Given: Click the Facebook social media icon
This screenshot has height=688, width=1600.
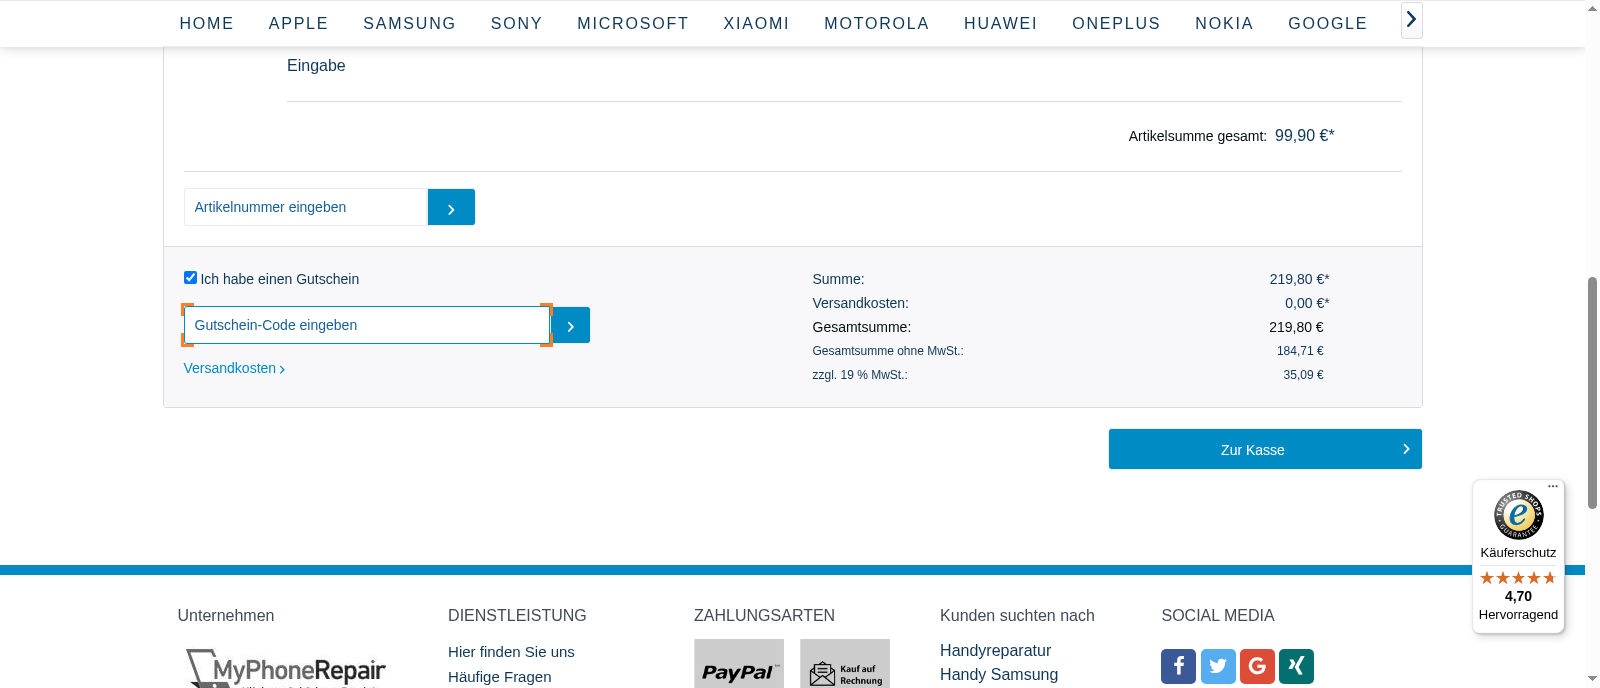Looking at the screenshot, I should coord(1178,666).
